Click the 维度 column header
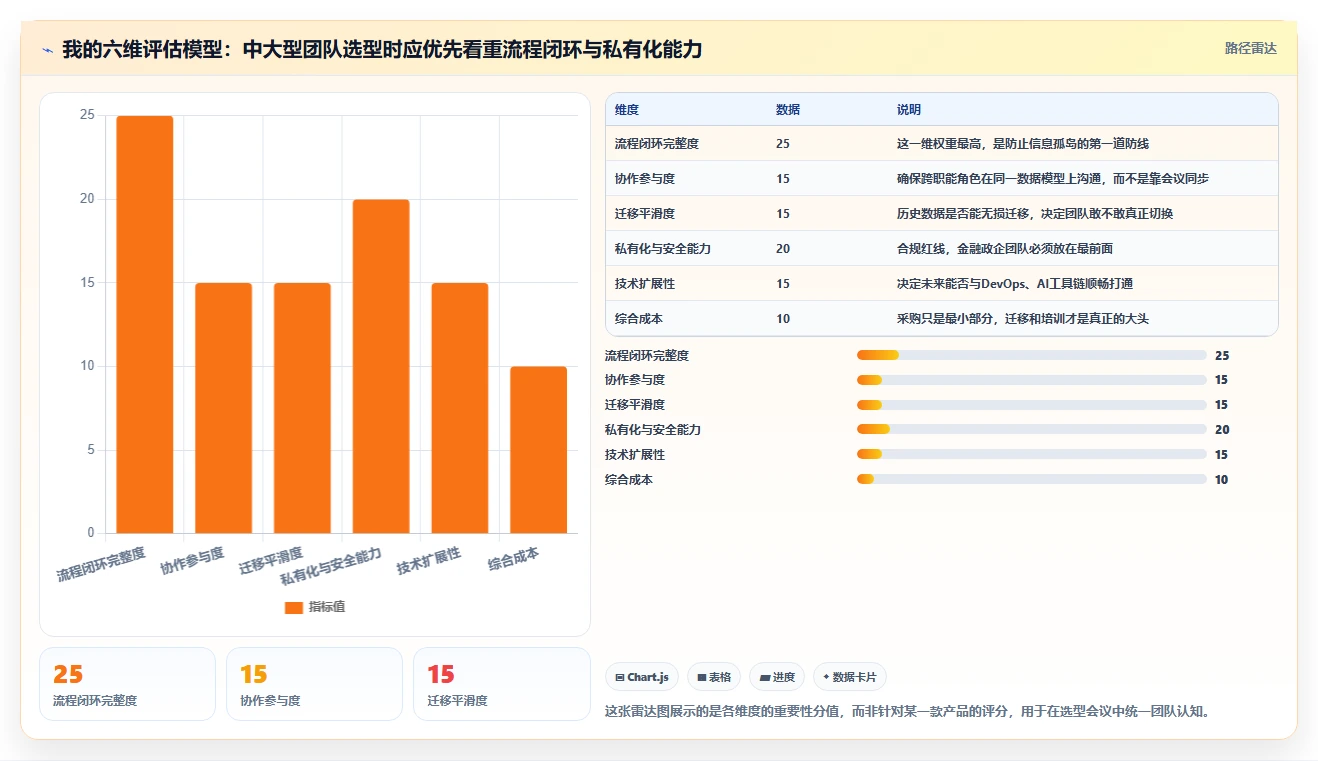1318x761 pixels. [627, 110]
